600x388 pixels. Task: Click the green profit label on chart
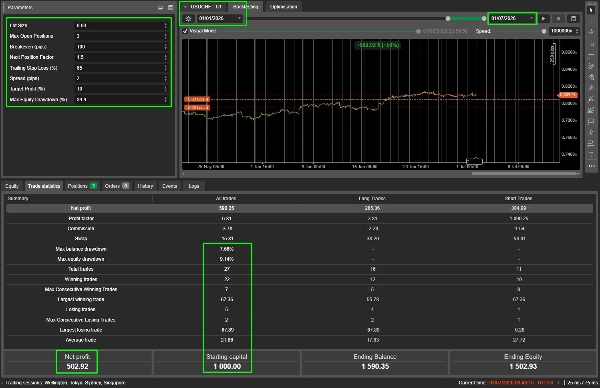click(378, 45)
